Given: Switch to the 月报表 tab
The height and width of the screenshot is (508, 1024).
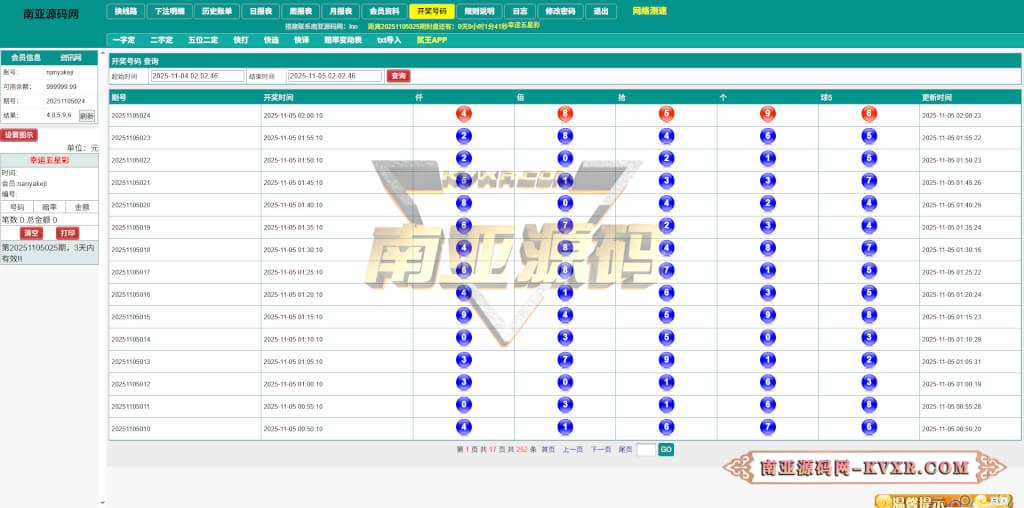Looking at the screenshot, I should pyautogui.click(x=342, y=11).
